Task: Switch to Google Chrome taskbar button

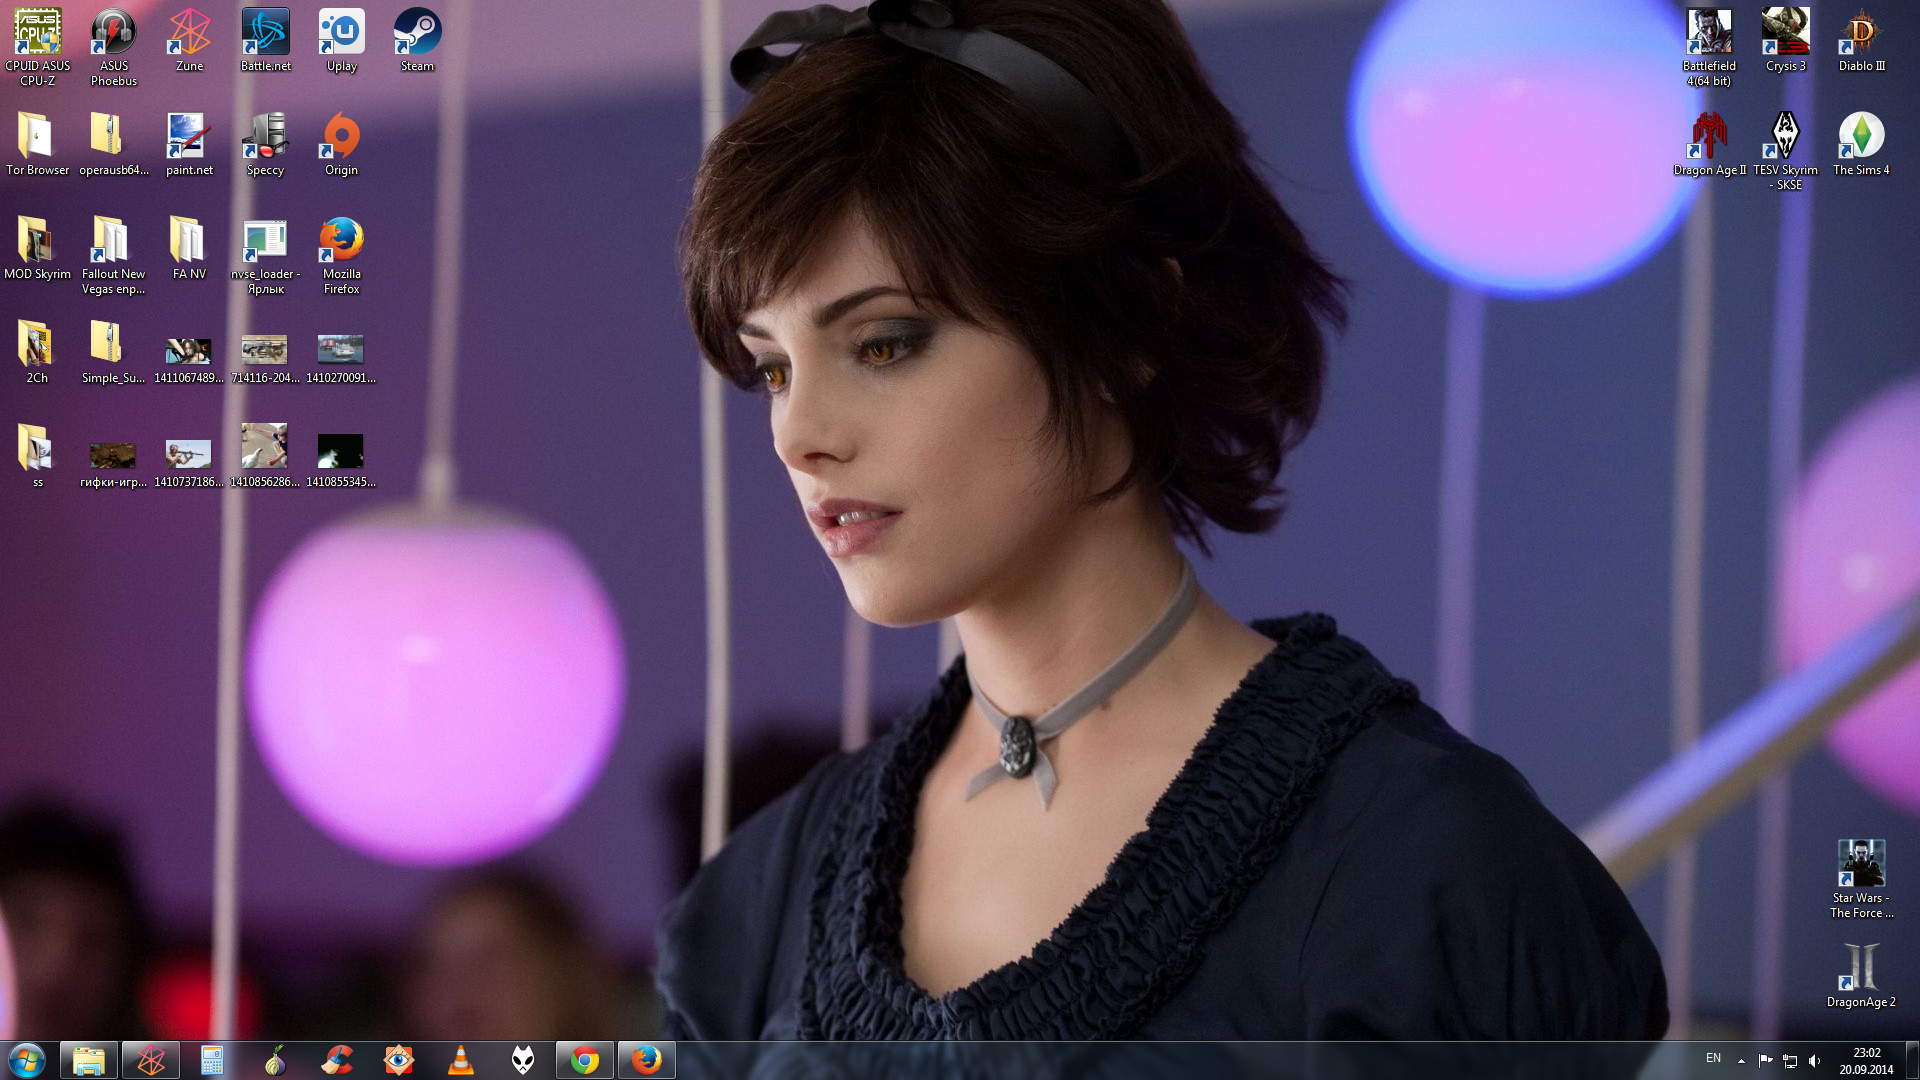Action: click(x=585, y=1060)
